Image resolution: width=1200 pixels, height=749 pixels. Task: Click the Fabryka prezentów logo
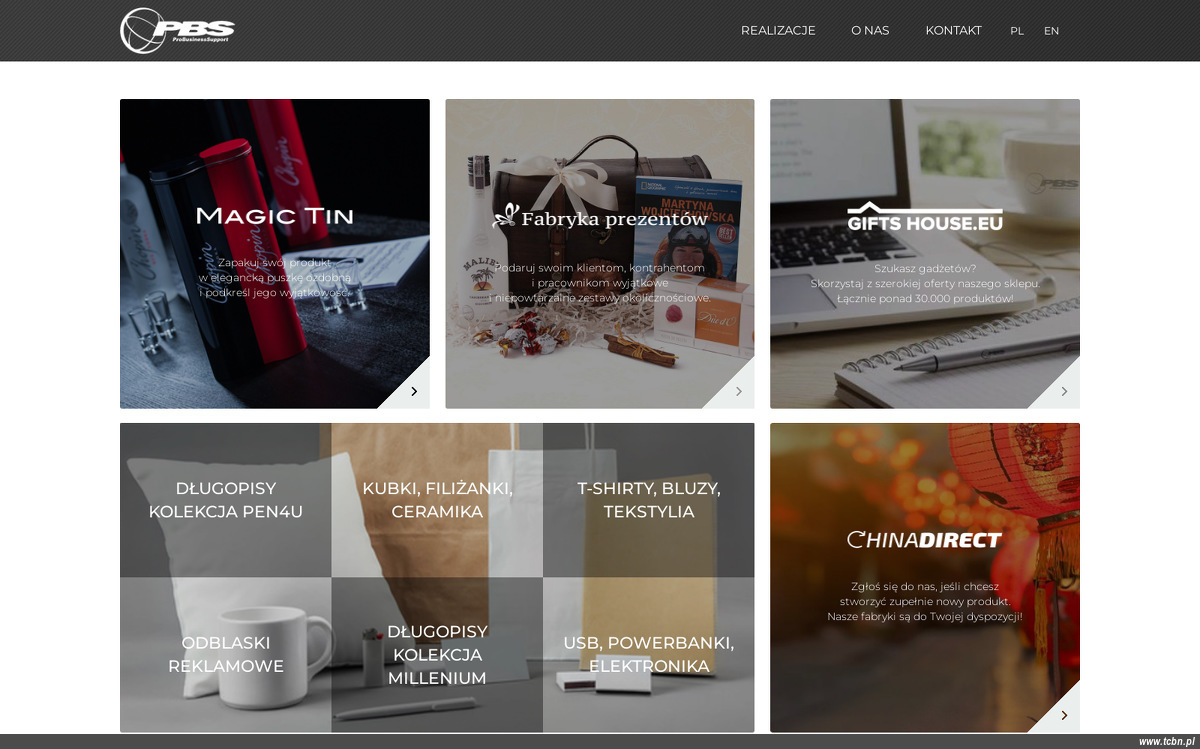click(600, 217)
